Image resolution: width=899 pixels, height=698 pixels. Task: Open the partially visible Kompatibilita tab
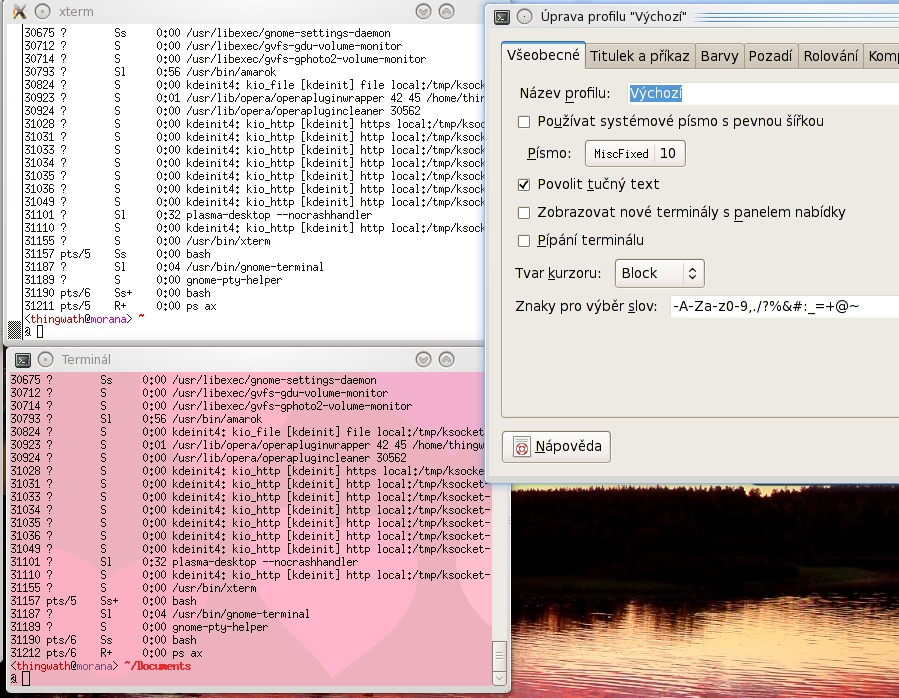[x=882, y=56]
